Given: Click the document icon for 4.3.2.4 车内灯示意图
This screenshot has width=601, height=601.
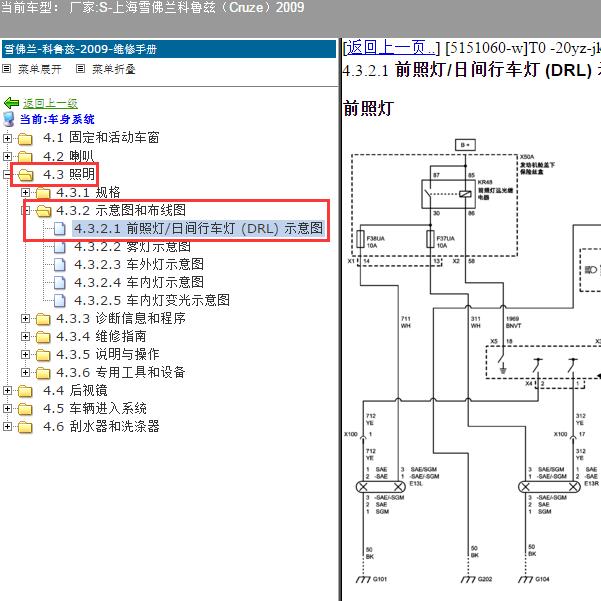Looking at the screenshot, I should (59, 282).
